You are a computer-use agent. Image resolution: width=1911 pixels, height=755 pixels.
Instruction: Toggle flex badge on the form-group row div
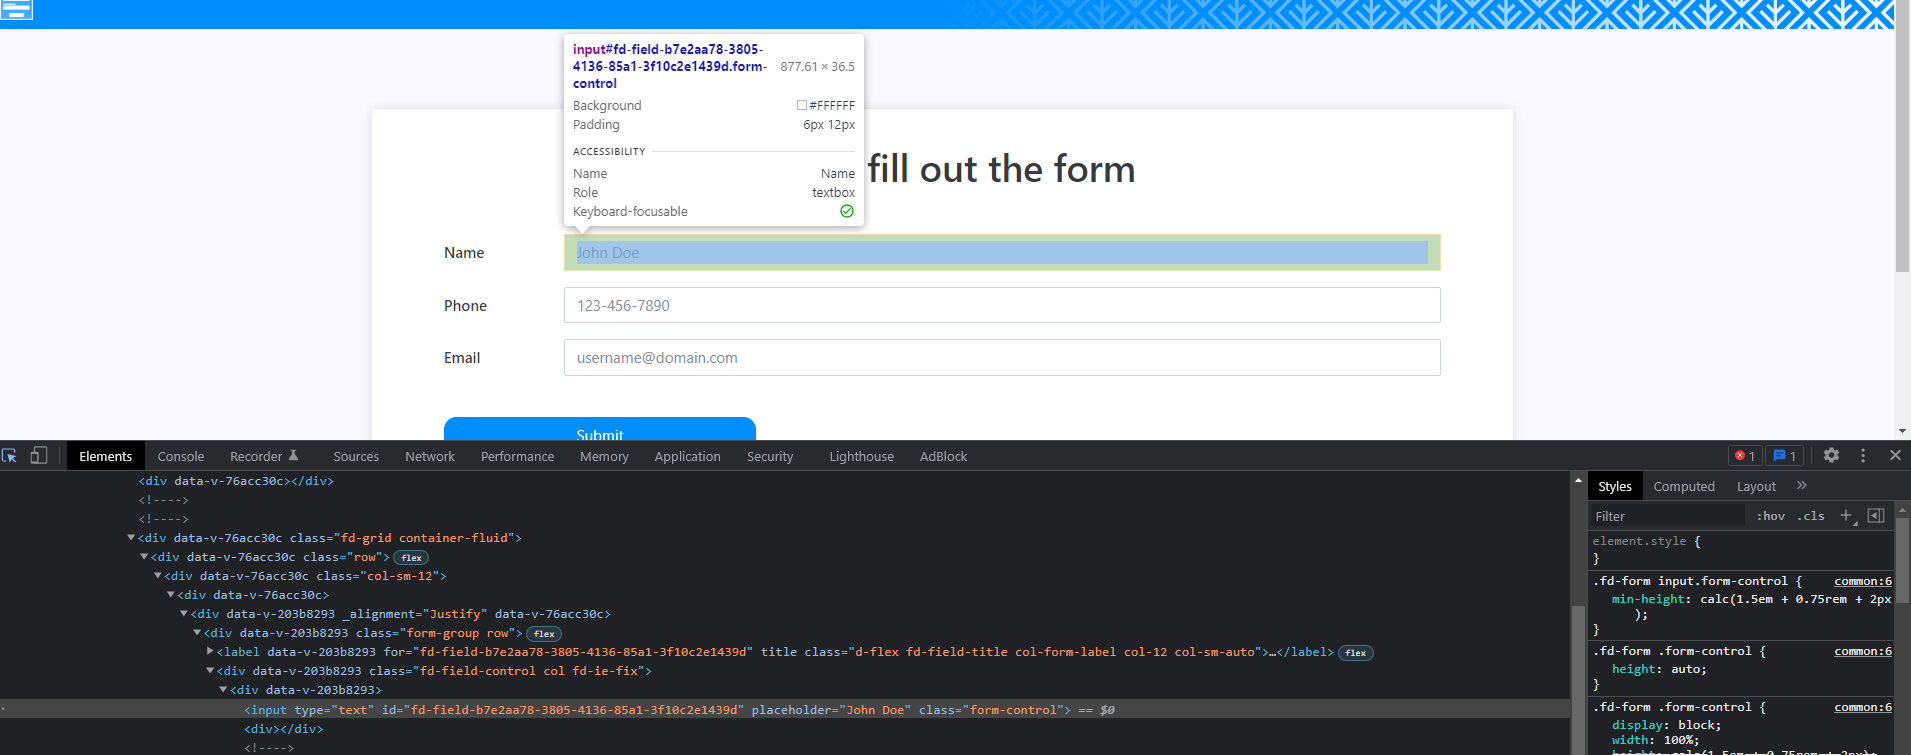pyautogui.click(x=544, y=634)
